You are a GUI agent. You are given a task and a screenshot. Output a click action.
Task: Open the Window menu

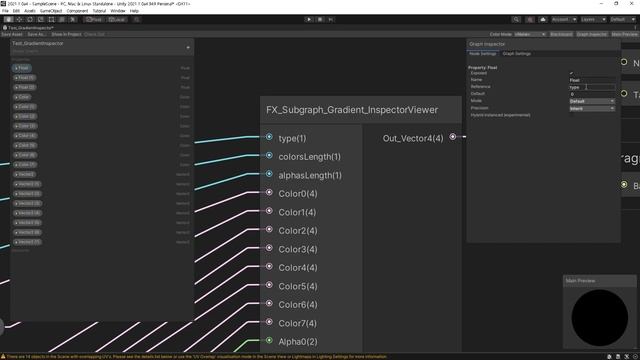tap(118, 11)
